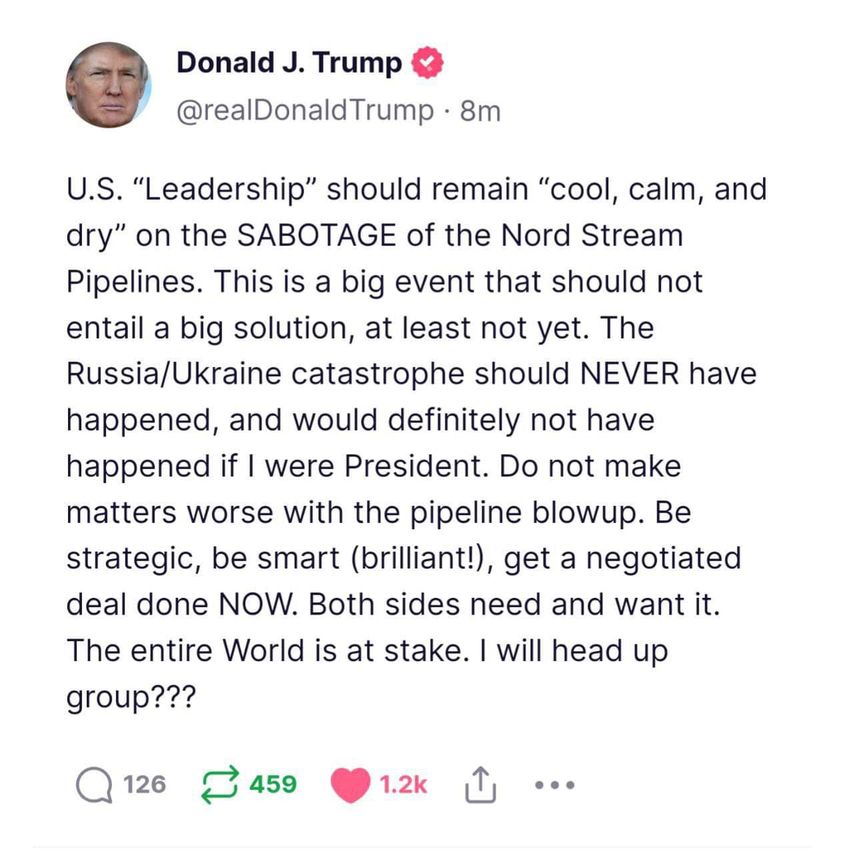The width and height of the screenshot is (843, 854).
Task: Click the closing word group???
Action: [131, 698]
